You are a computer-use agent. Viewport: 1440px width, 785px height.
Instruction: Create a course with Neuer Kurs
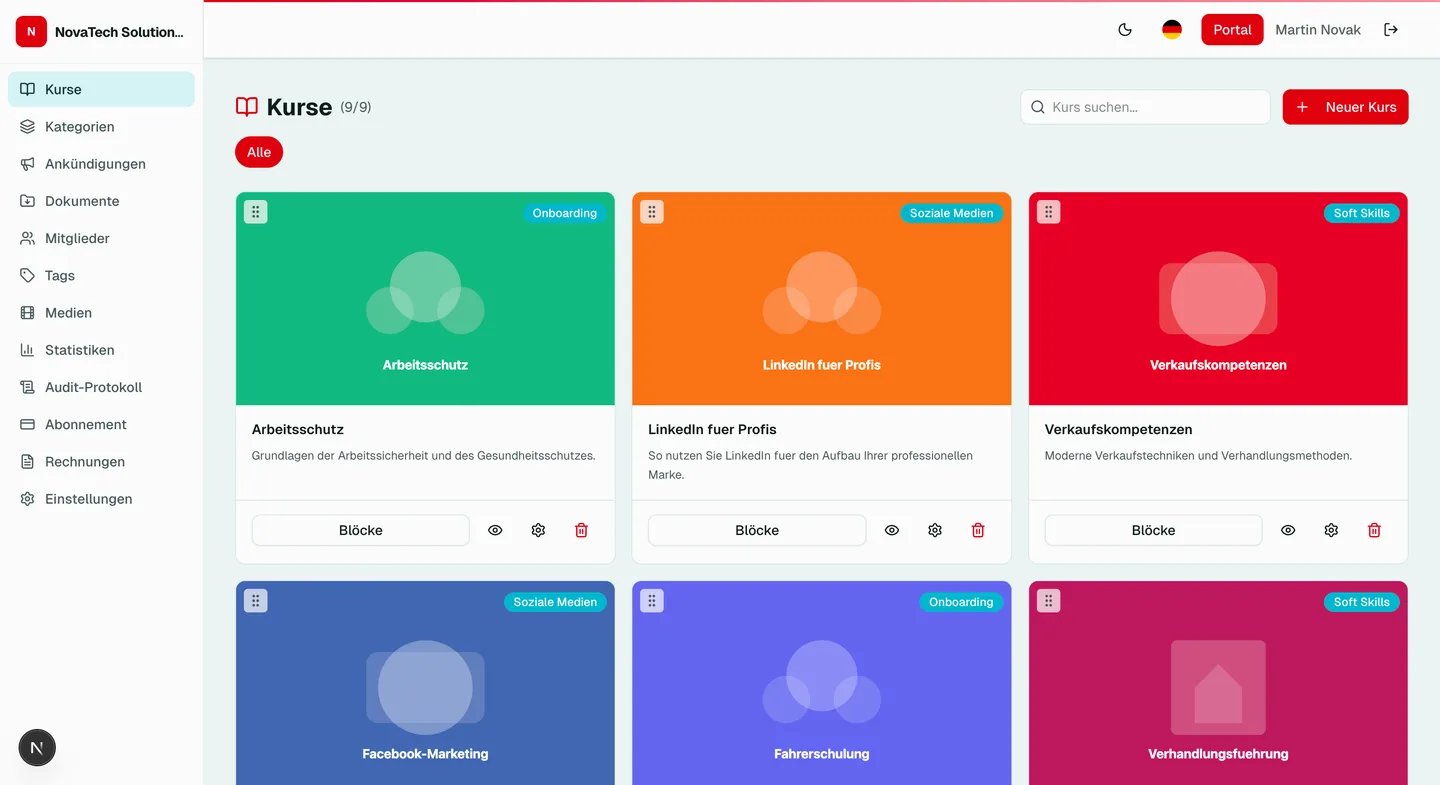(1345, 107)
